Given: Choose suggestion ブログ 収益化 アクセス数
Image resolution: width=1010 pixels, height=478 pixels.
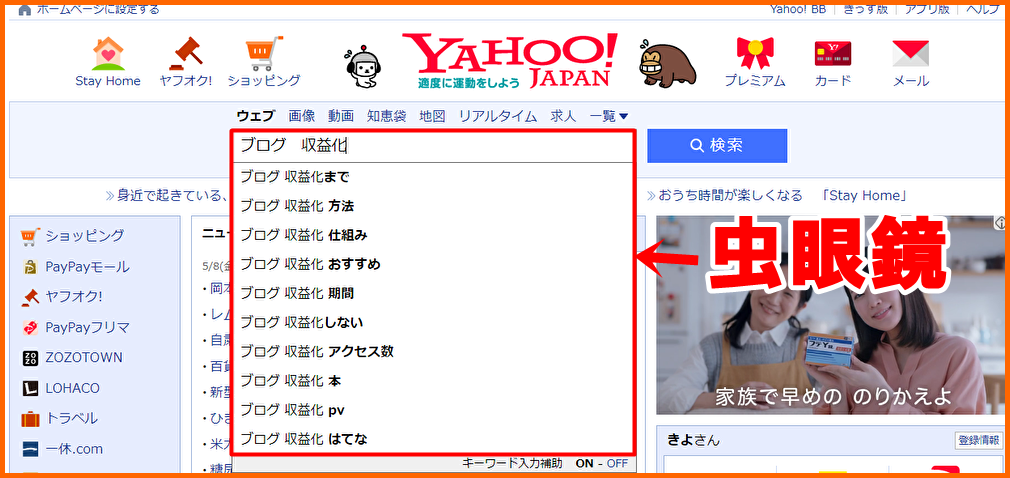Looking at the screenshot, I should [433, 352].
